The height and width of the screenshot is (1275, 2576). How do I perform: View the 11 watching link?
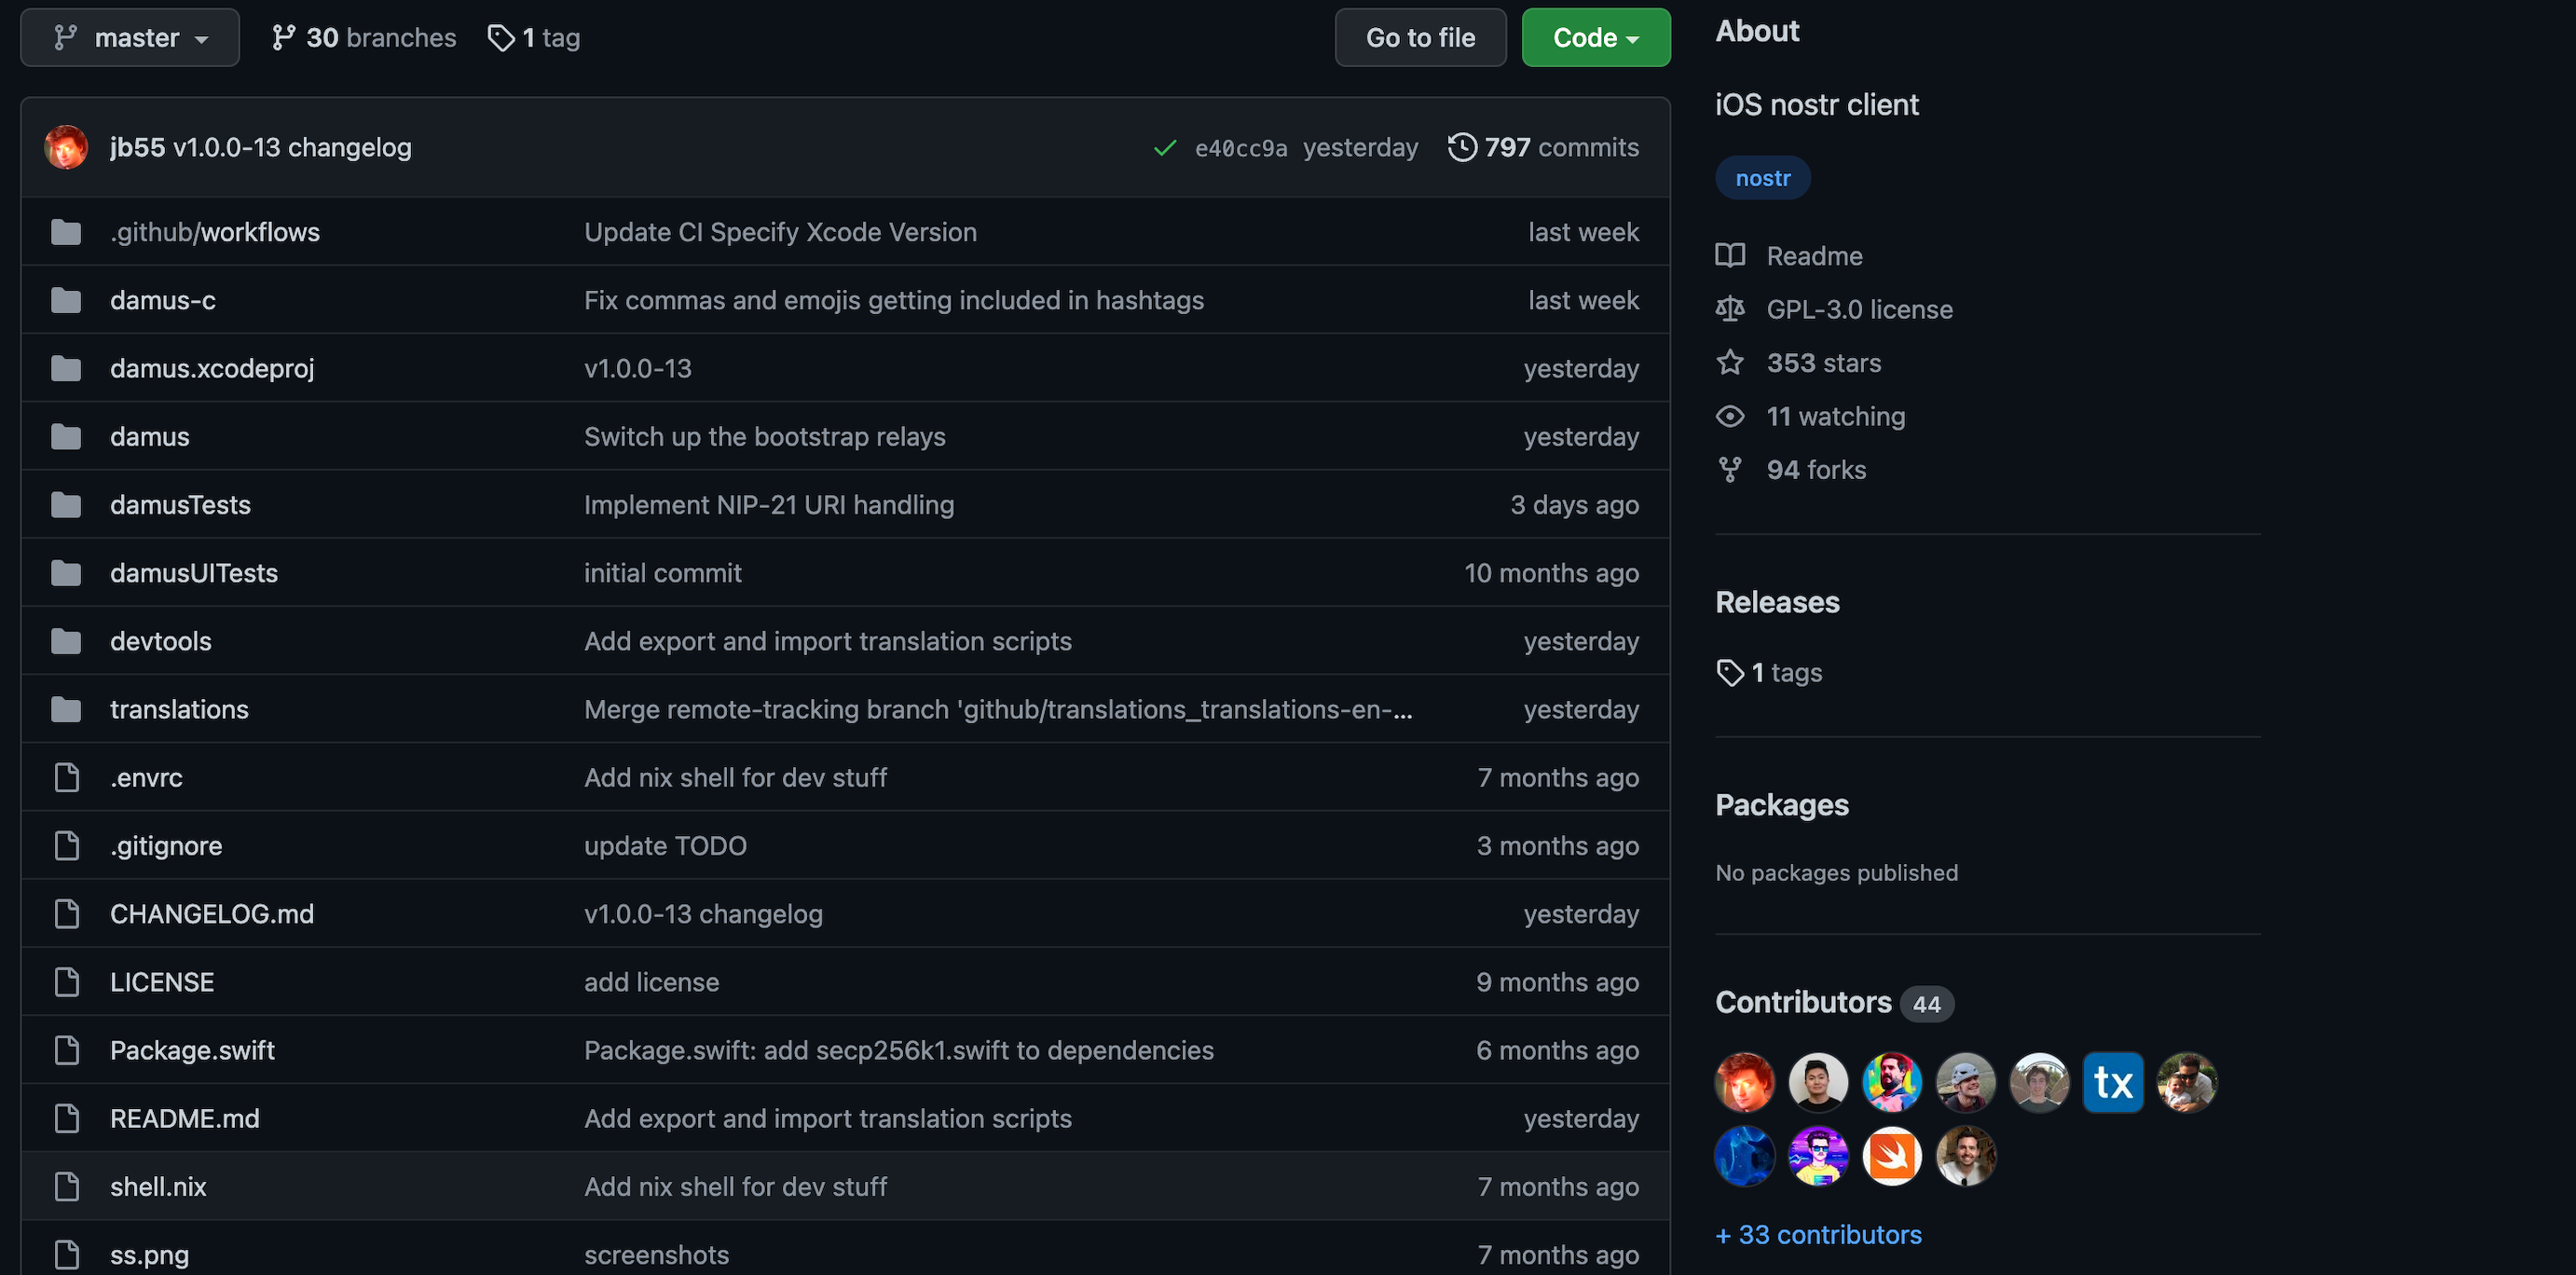pyautogui.click(x=1811, y=416)
